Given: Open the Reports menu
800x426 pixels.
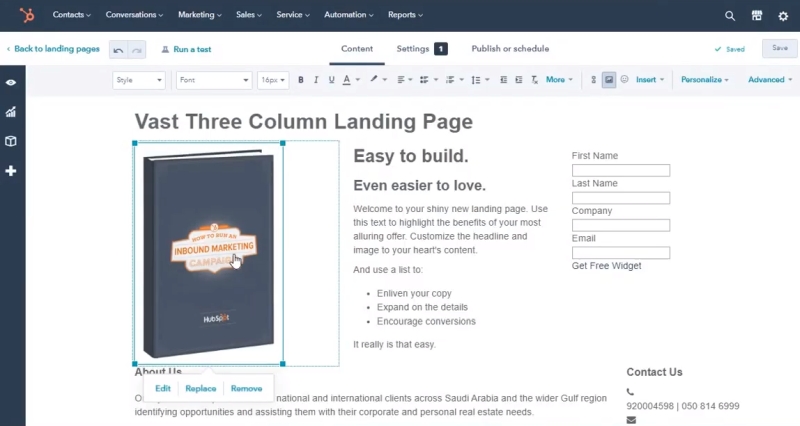Looking at the screenshot, I should tap(405, 15).
